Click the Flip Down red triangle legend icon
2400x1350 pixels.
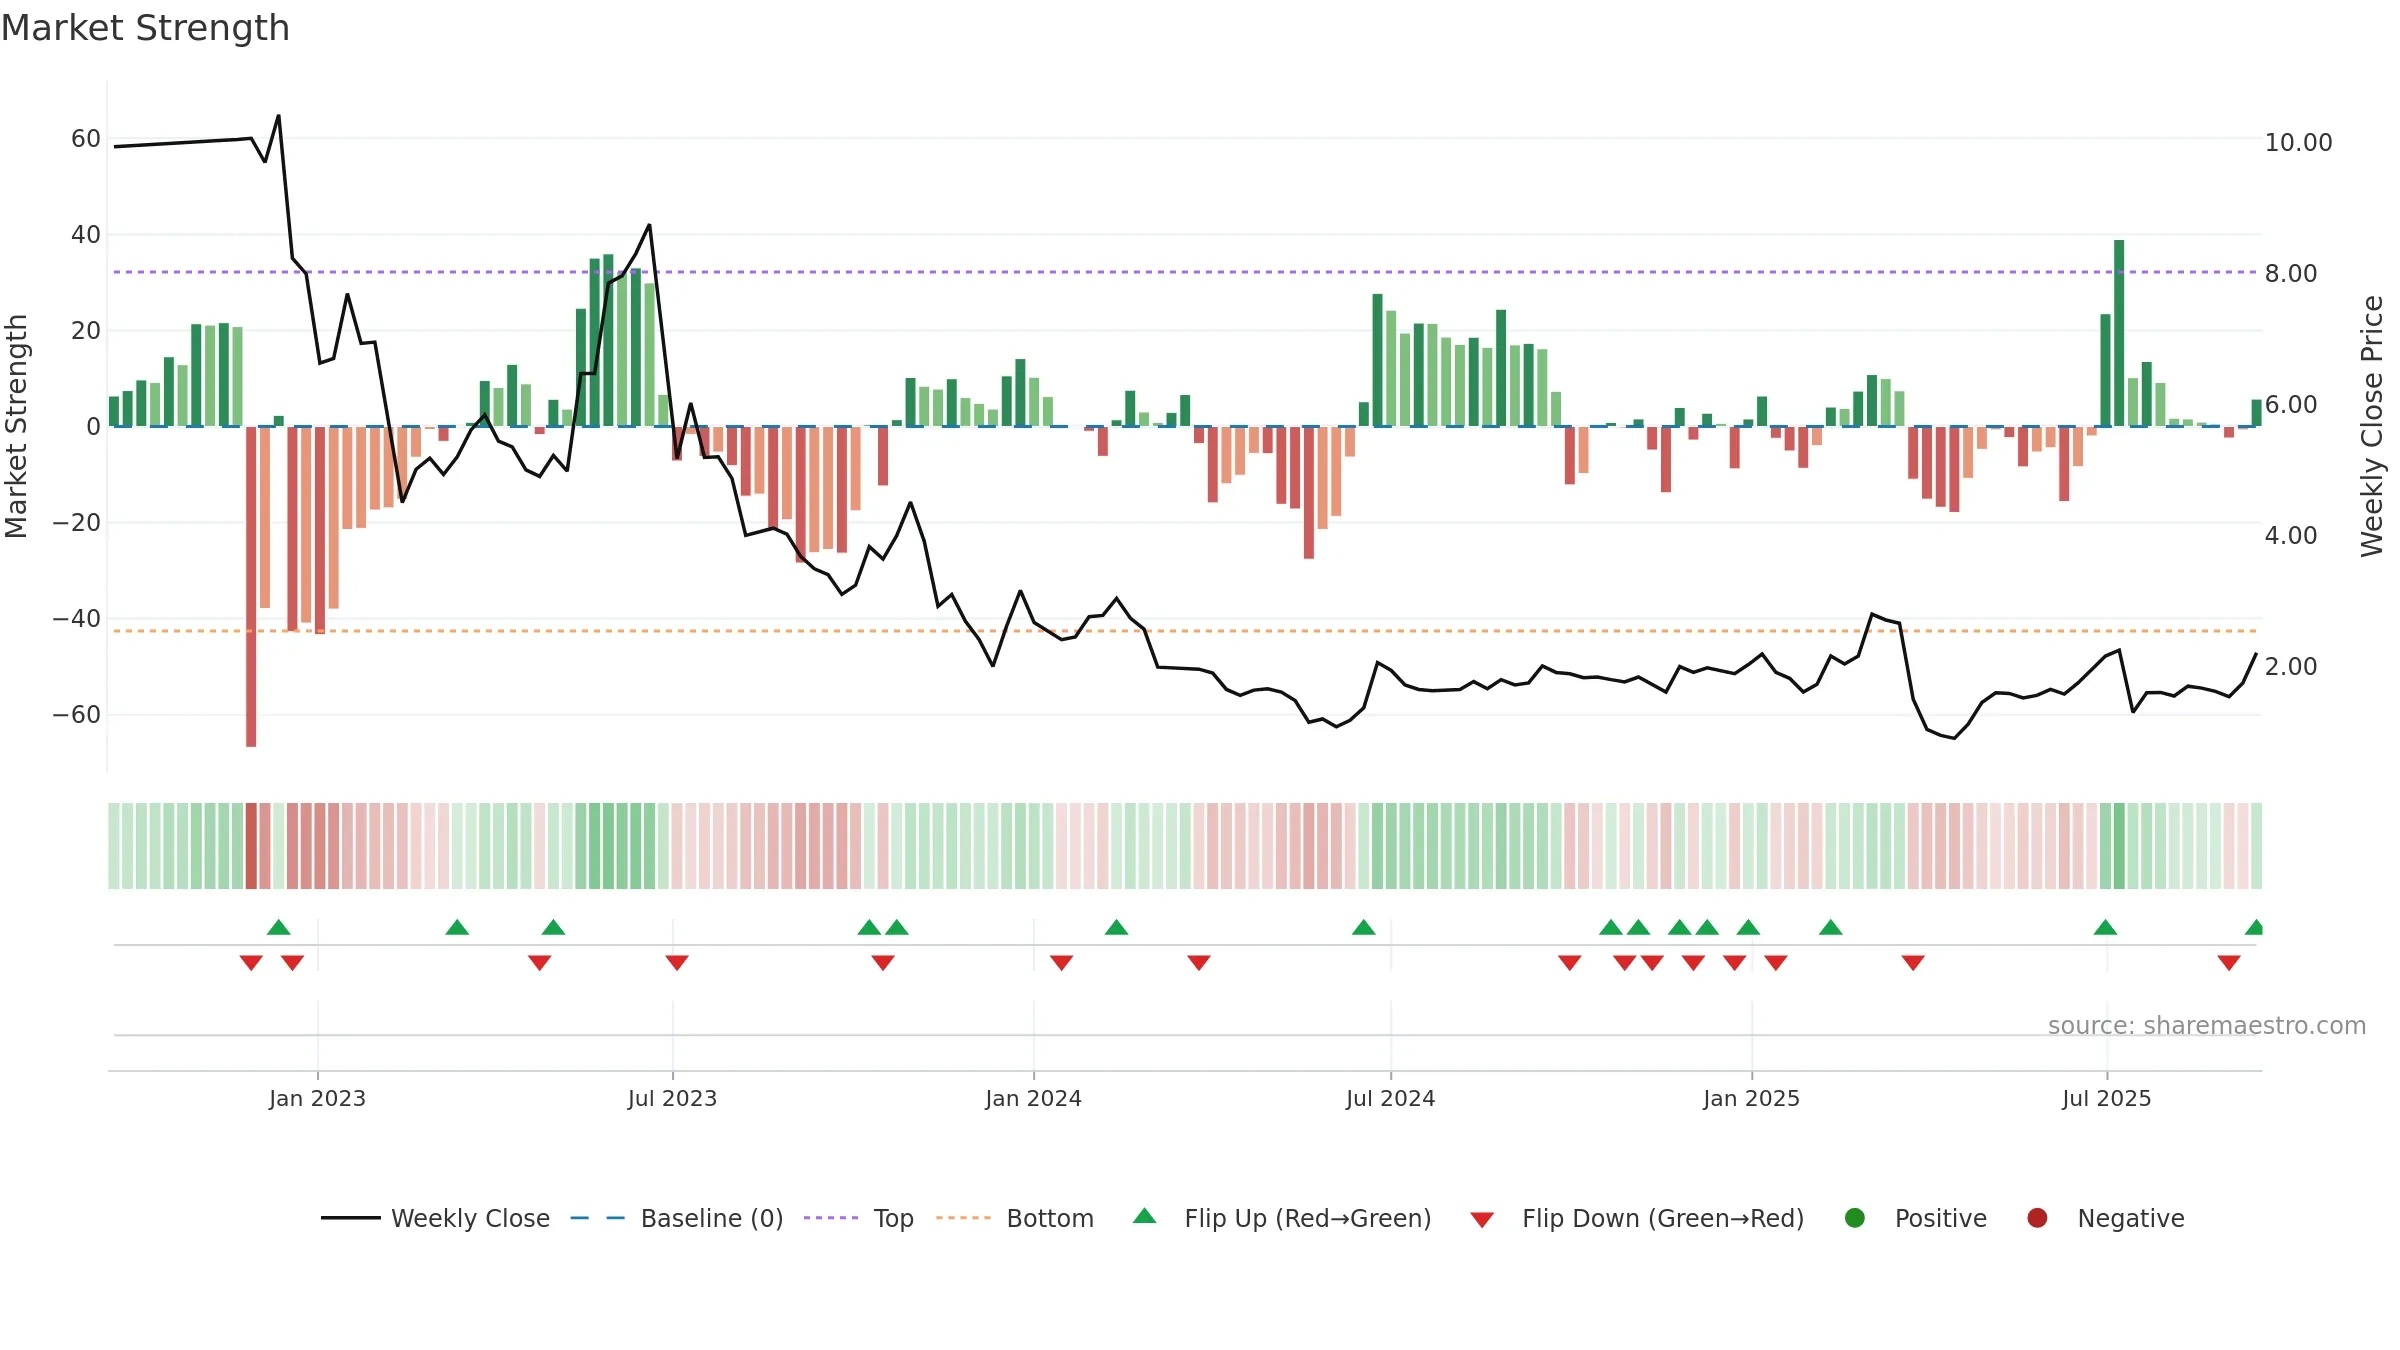1482,1220
